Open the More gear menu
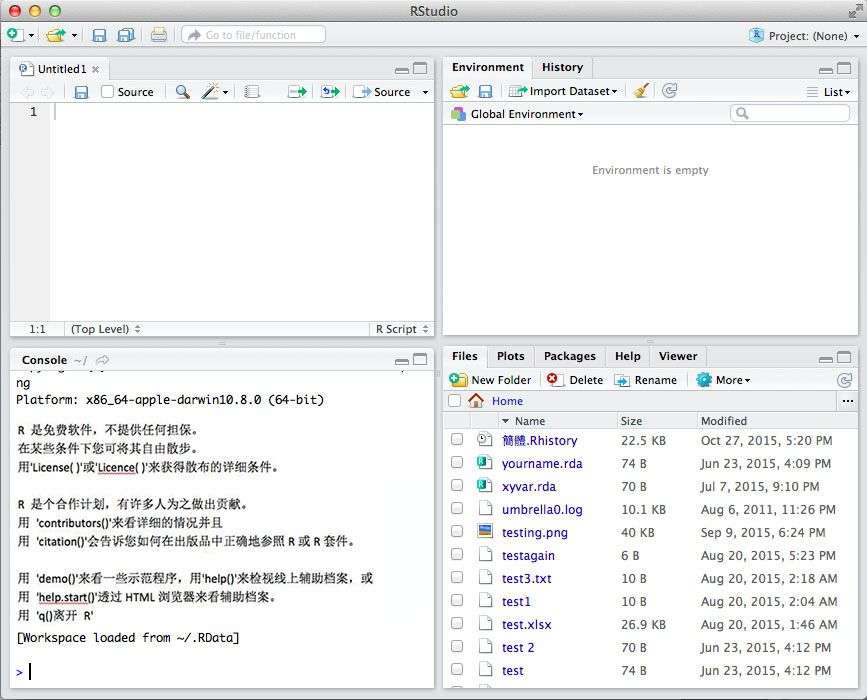 pyautogui.click(x=724, y=380)
